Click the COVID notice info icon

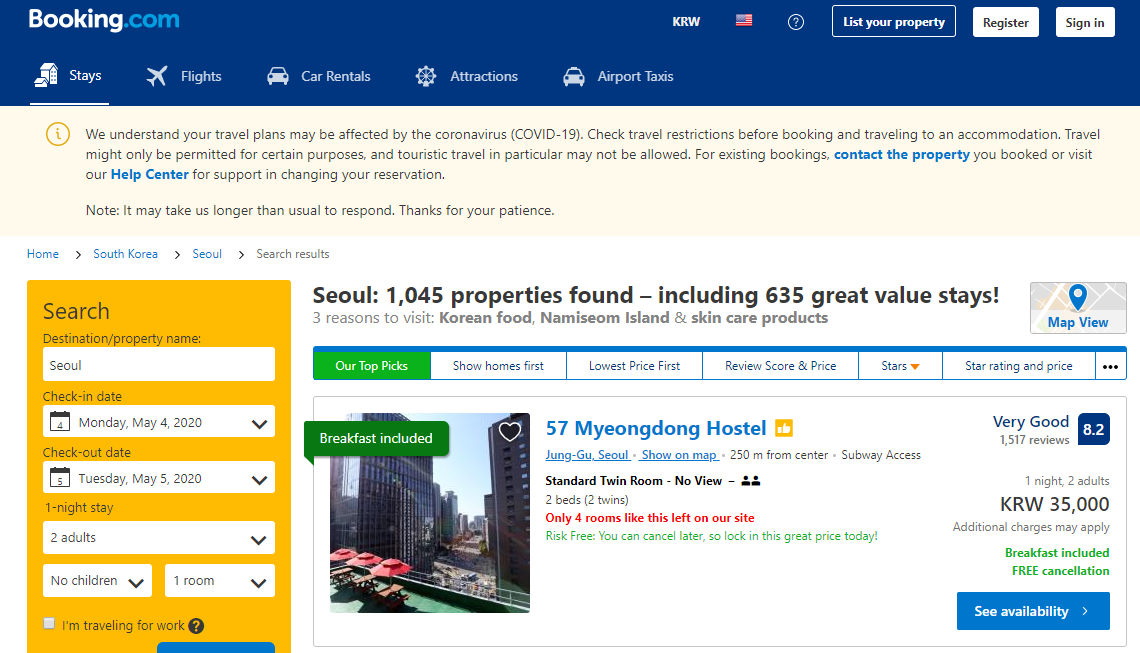(58, 135)
